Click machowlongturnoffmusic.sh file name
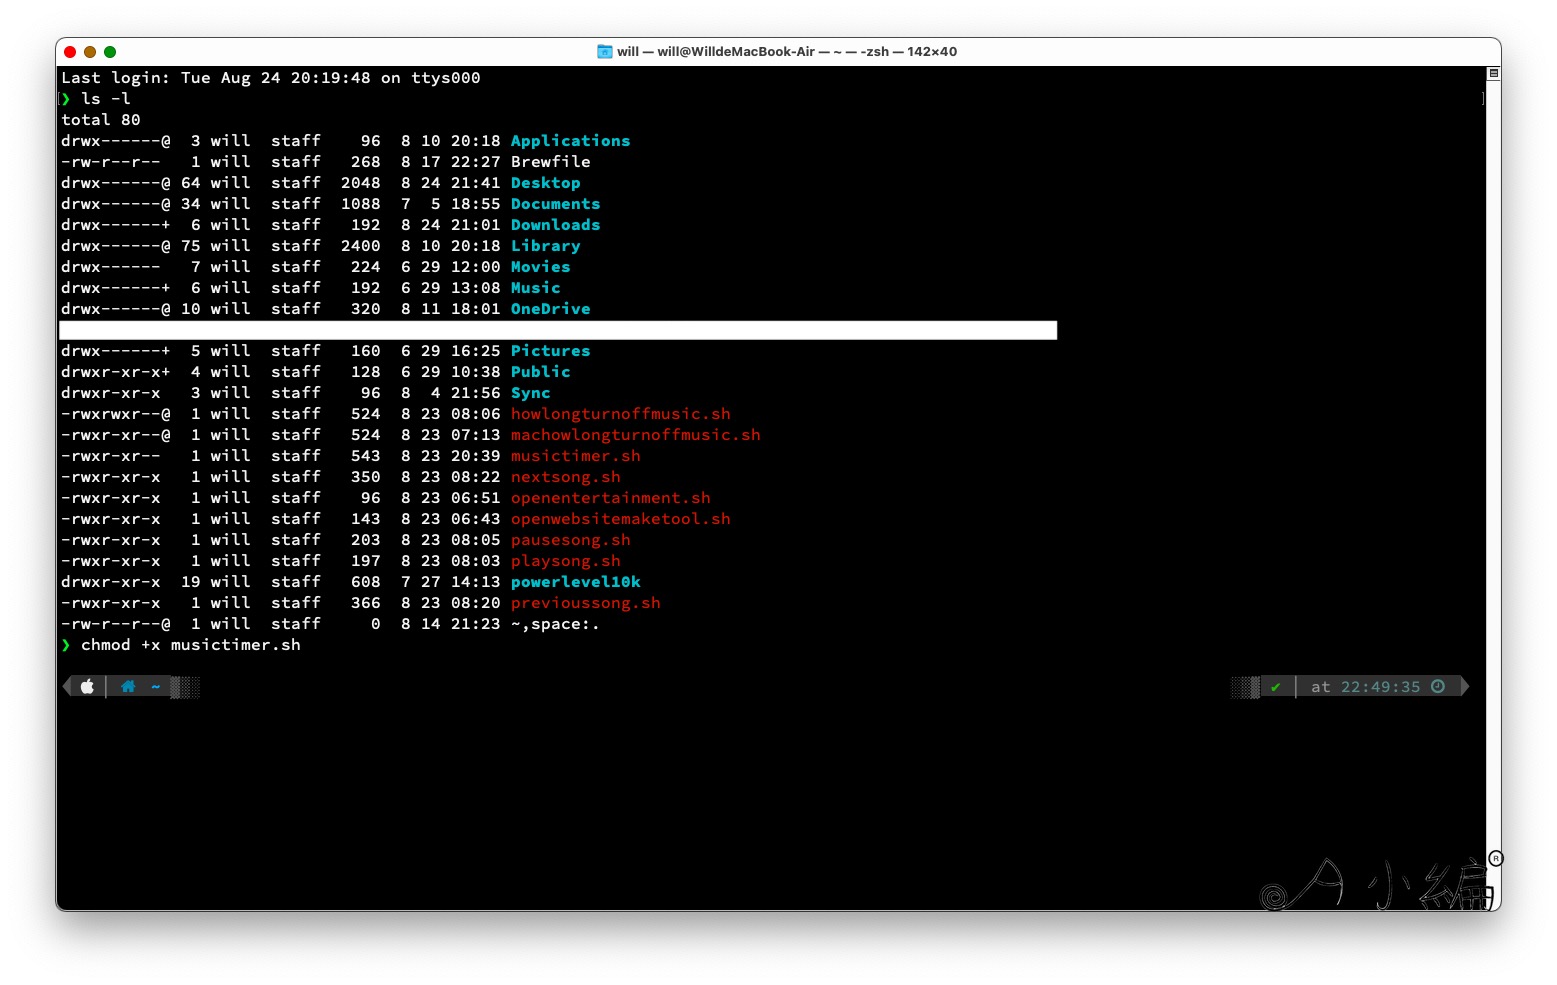The image size is (1557, 985). point(635,435)
